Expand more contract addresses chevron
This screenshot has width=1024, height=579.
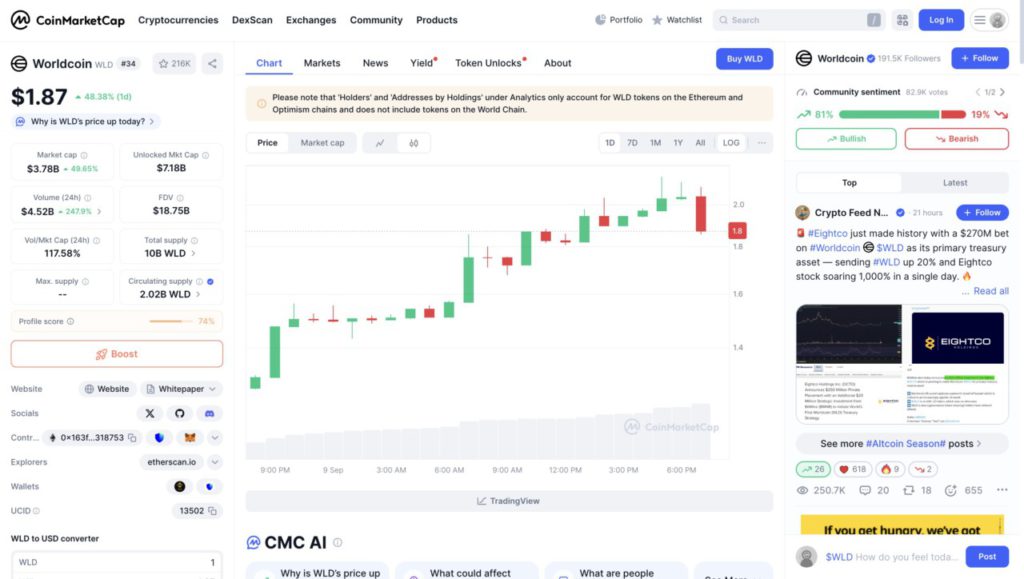click(x=215, y=438)
